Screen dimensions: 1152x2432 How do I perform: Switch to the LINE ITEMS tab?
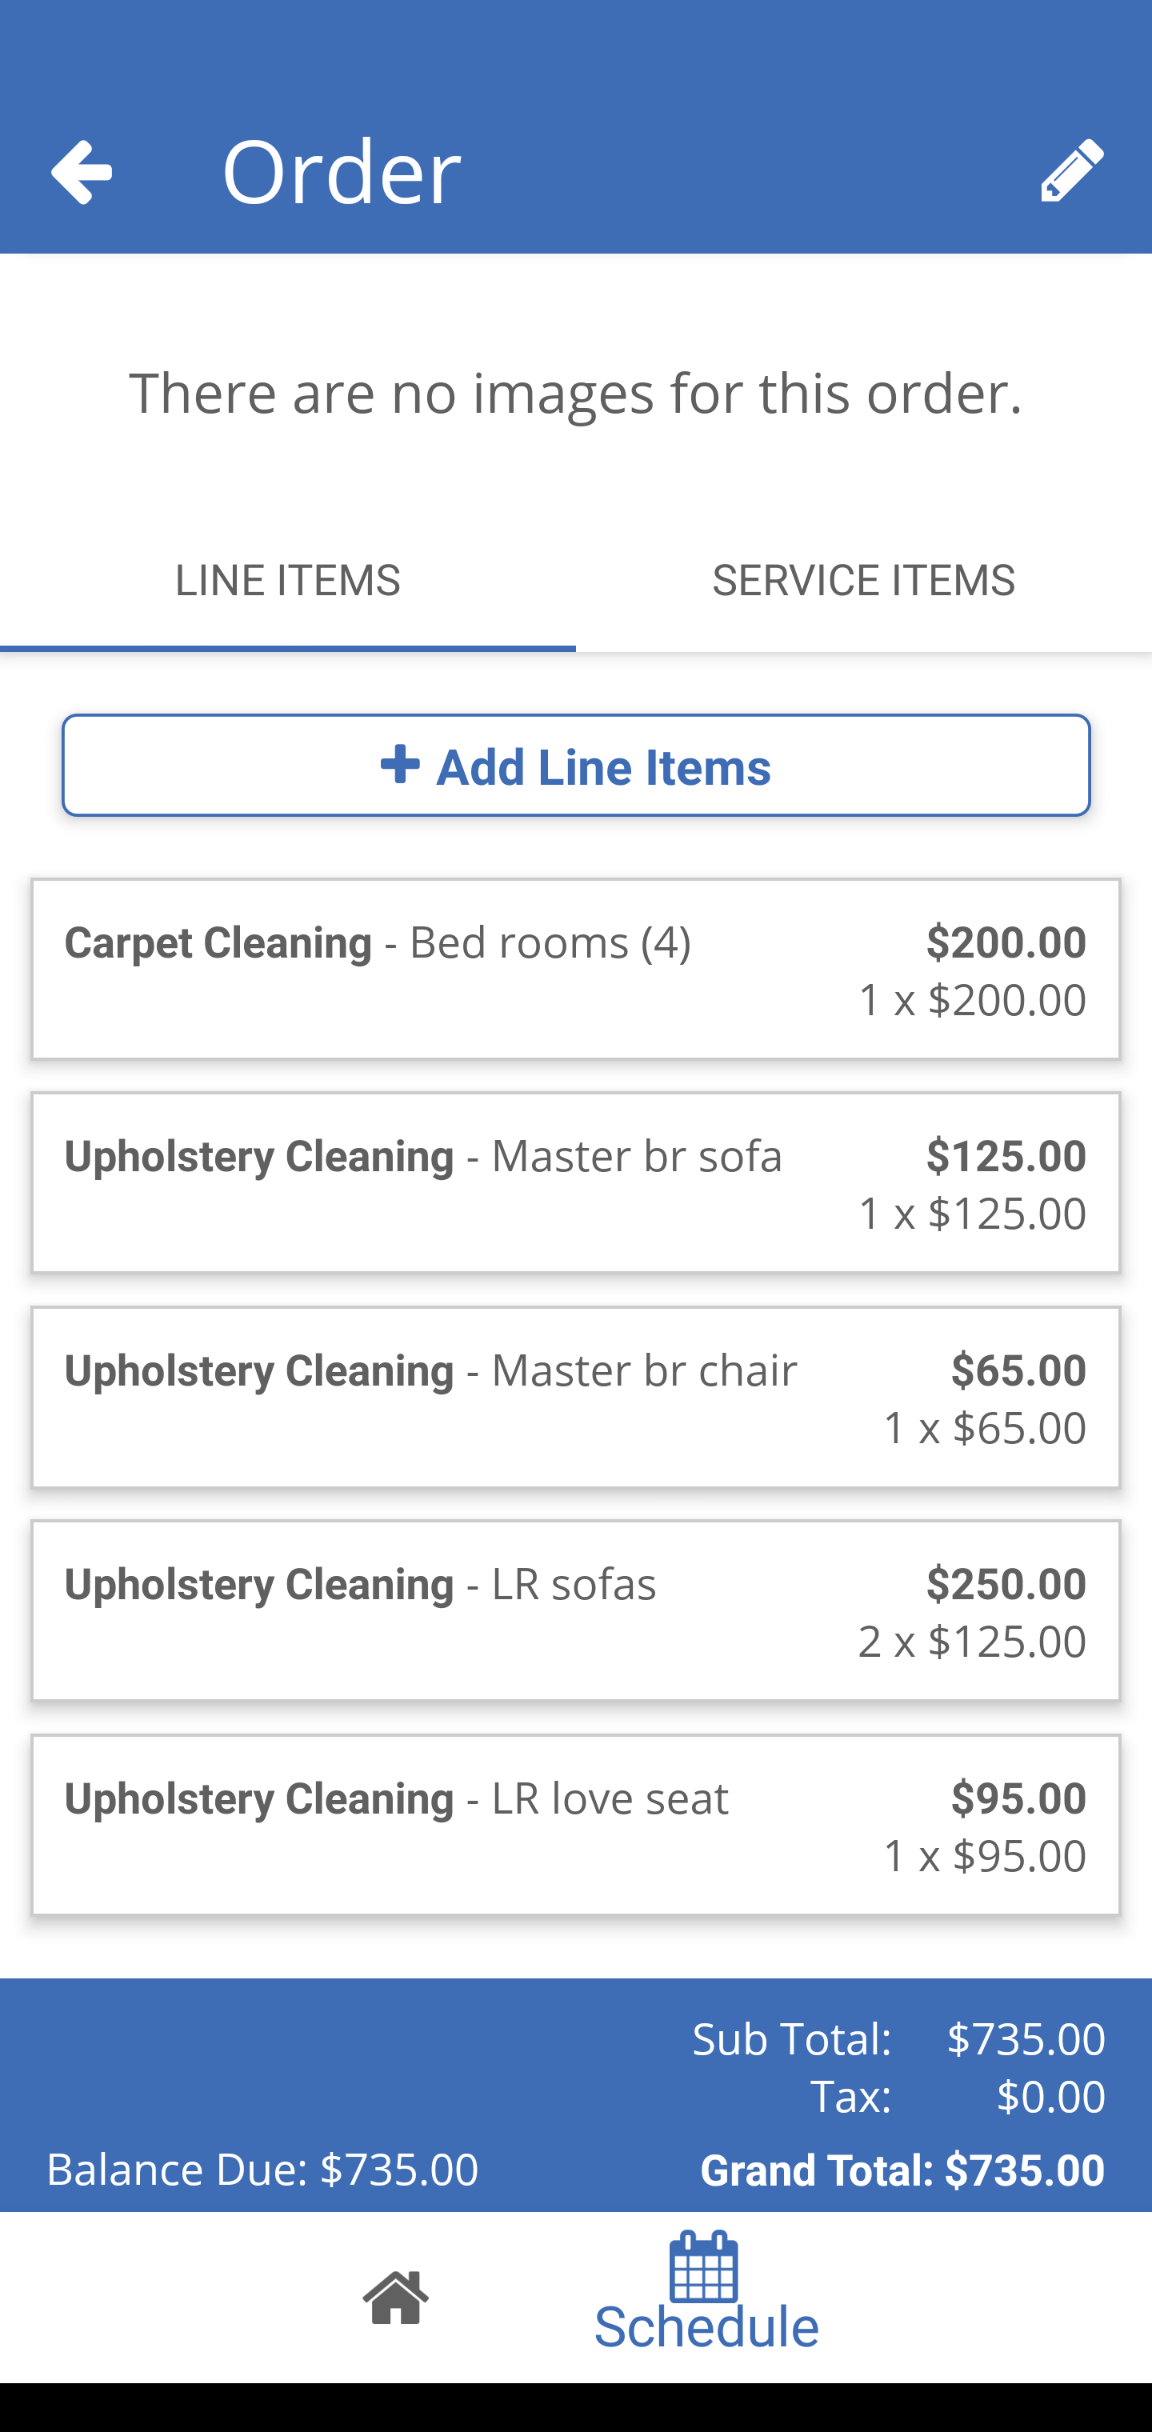[x=288, y=581]
